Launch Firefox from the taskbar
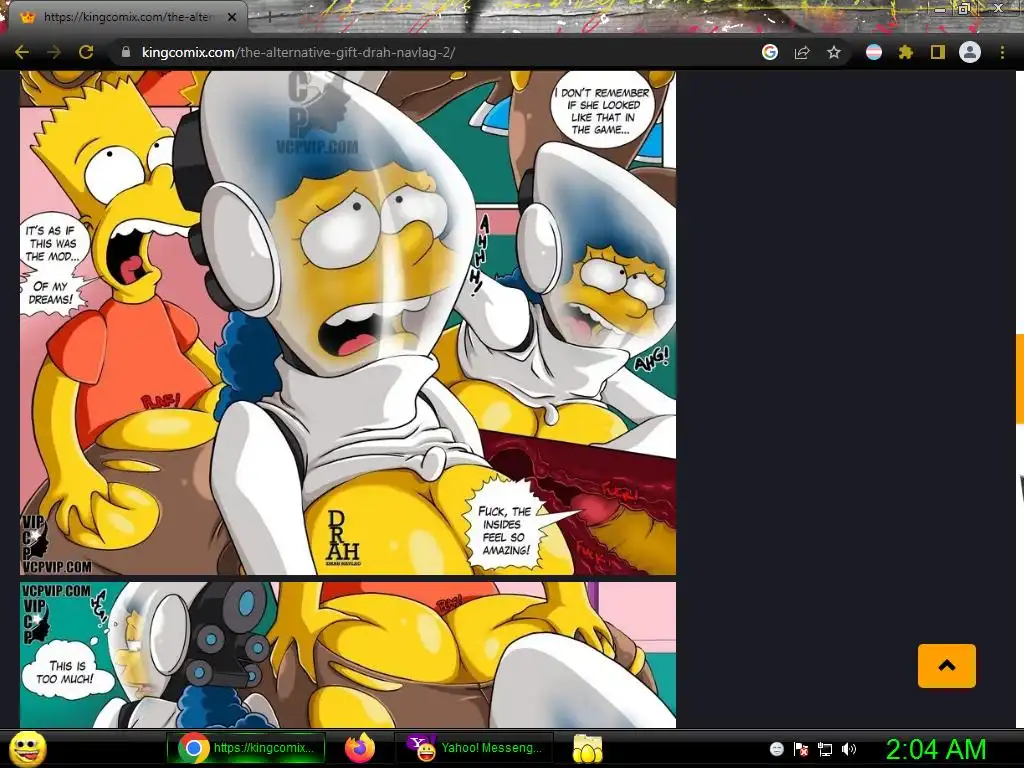Image resolution: width=1024 pixels, height=768 pixels. click(360, 748)
